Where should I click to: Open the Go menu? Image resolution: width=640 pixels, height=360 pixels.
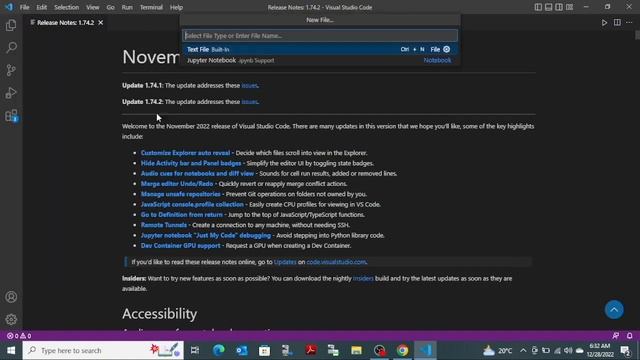(x=111, y=7)
